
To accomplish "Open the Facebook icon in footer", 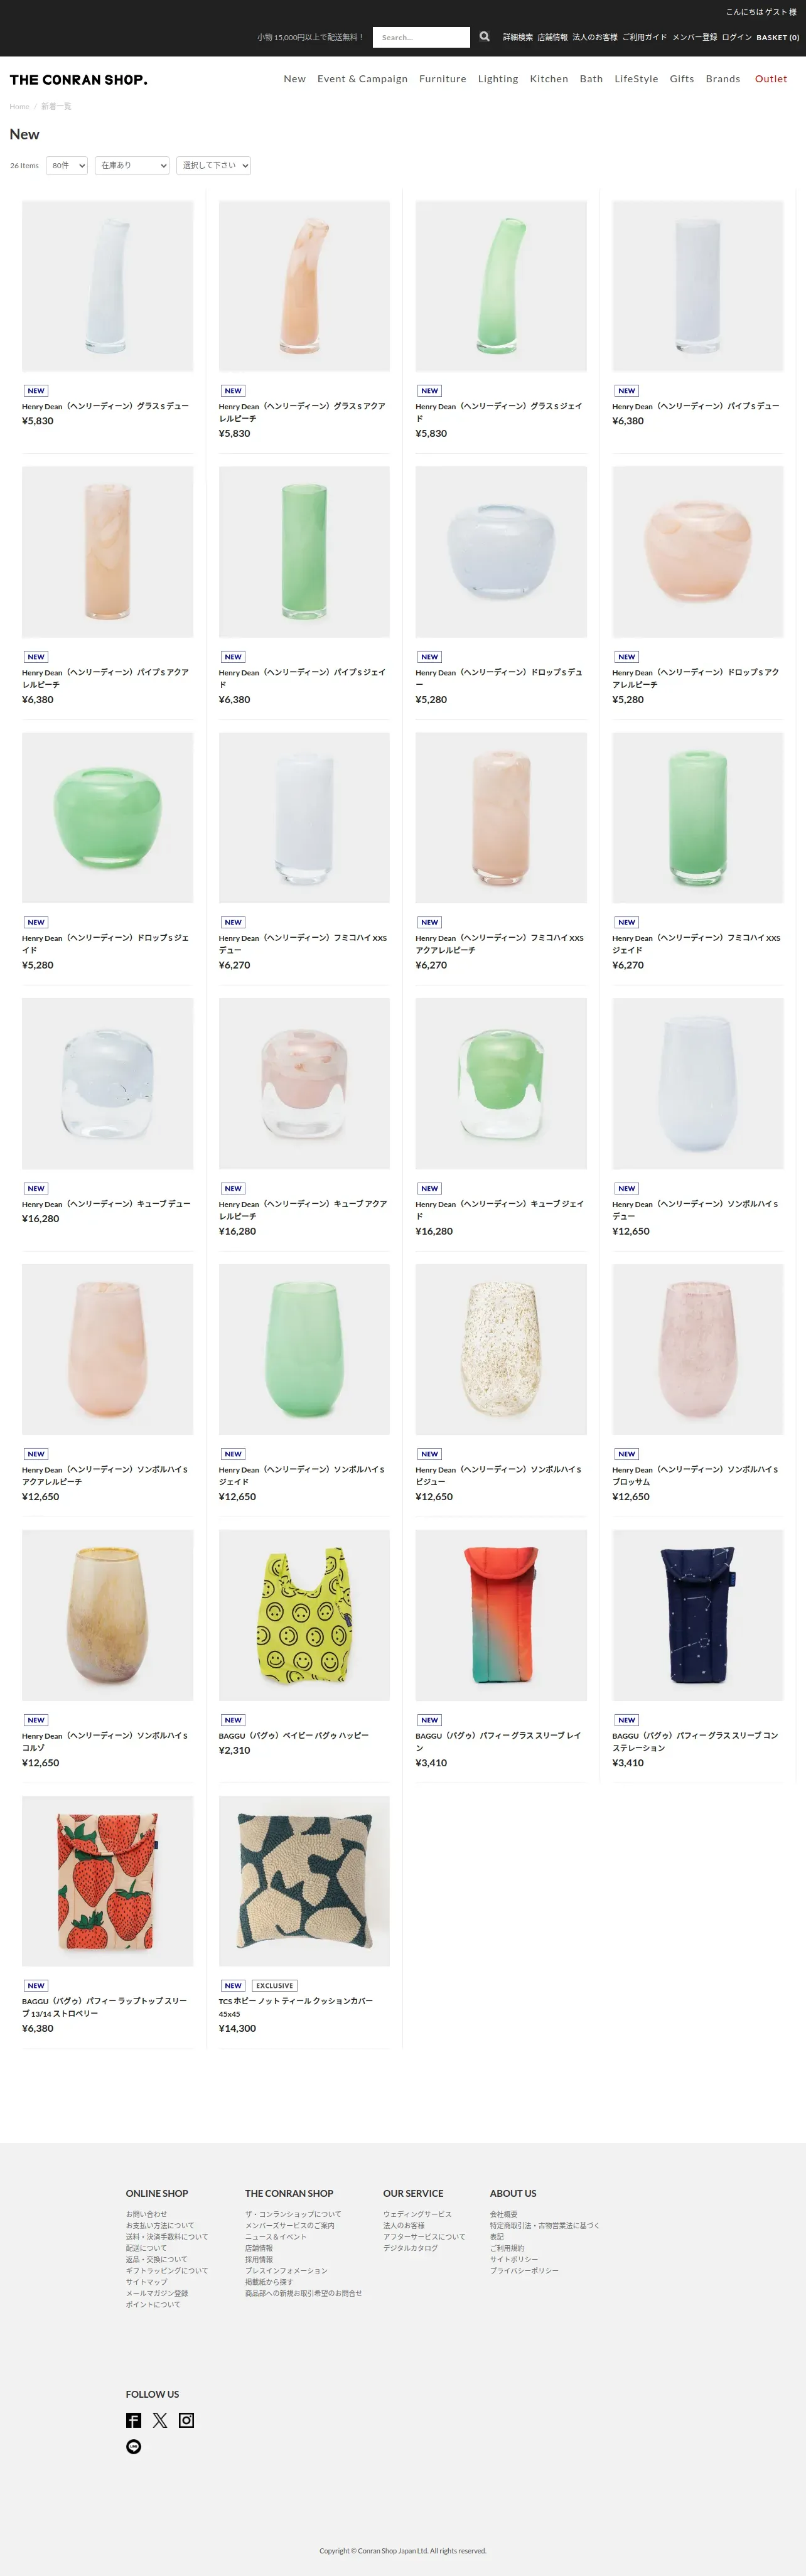I will coord(134,2419).
